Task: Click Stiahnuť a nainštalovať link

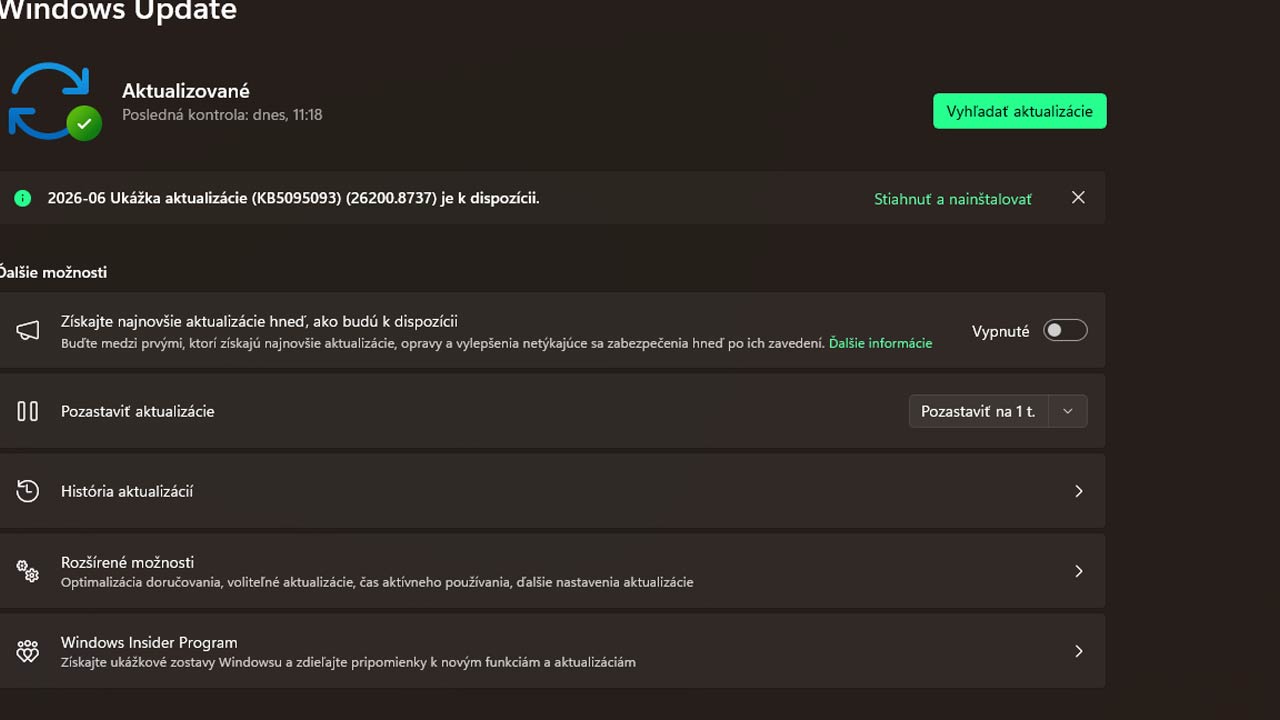Action: [x=953, y=199]
